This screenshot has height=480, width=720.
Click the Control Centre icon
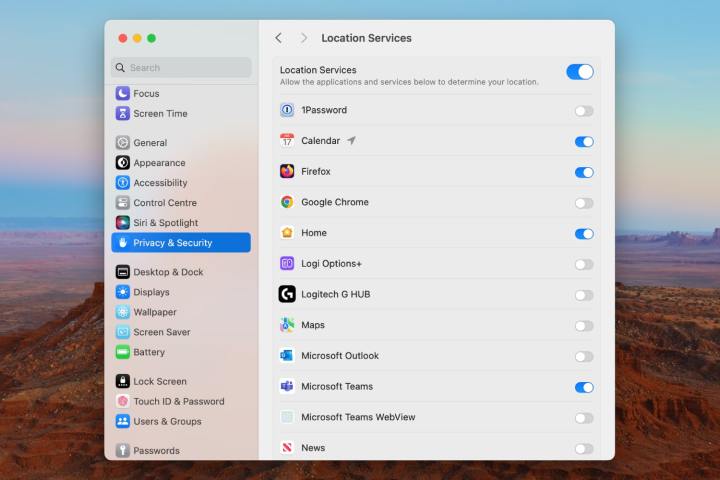point(123,203)
